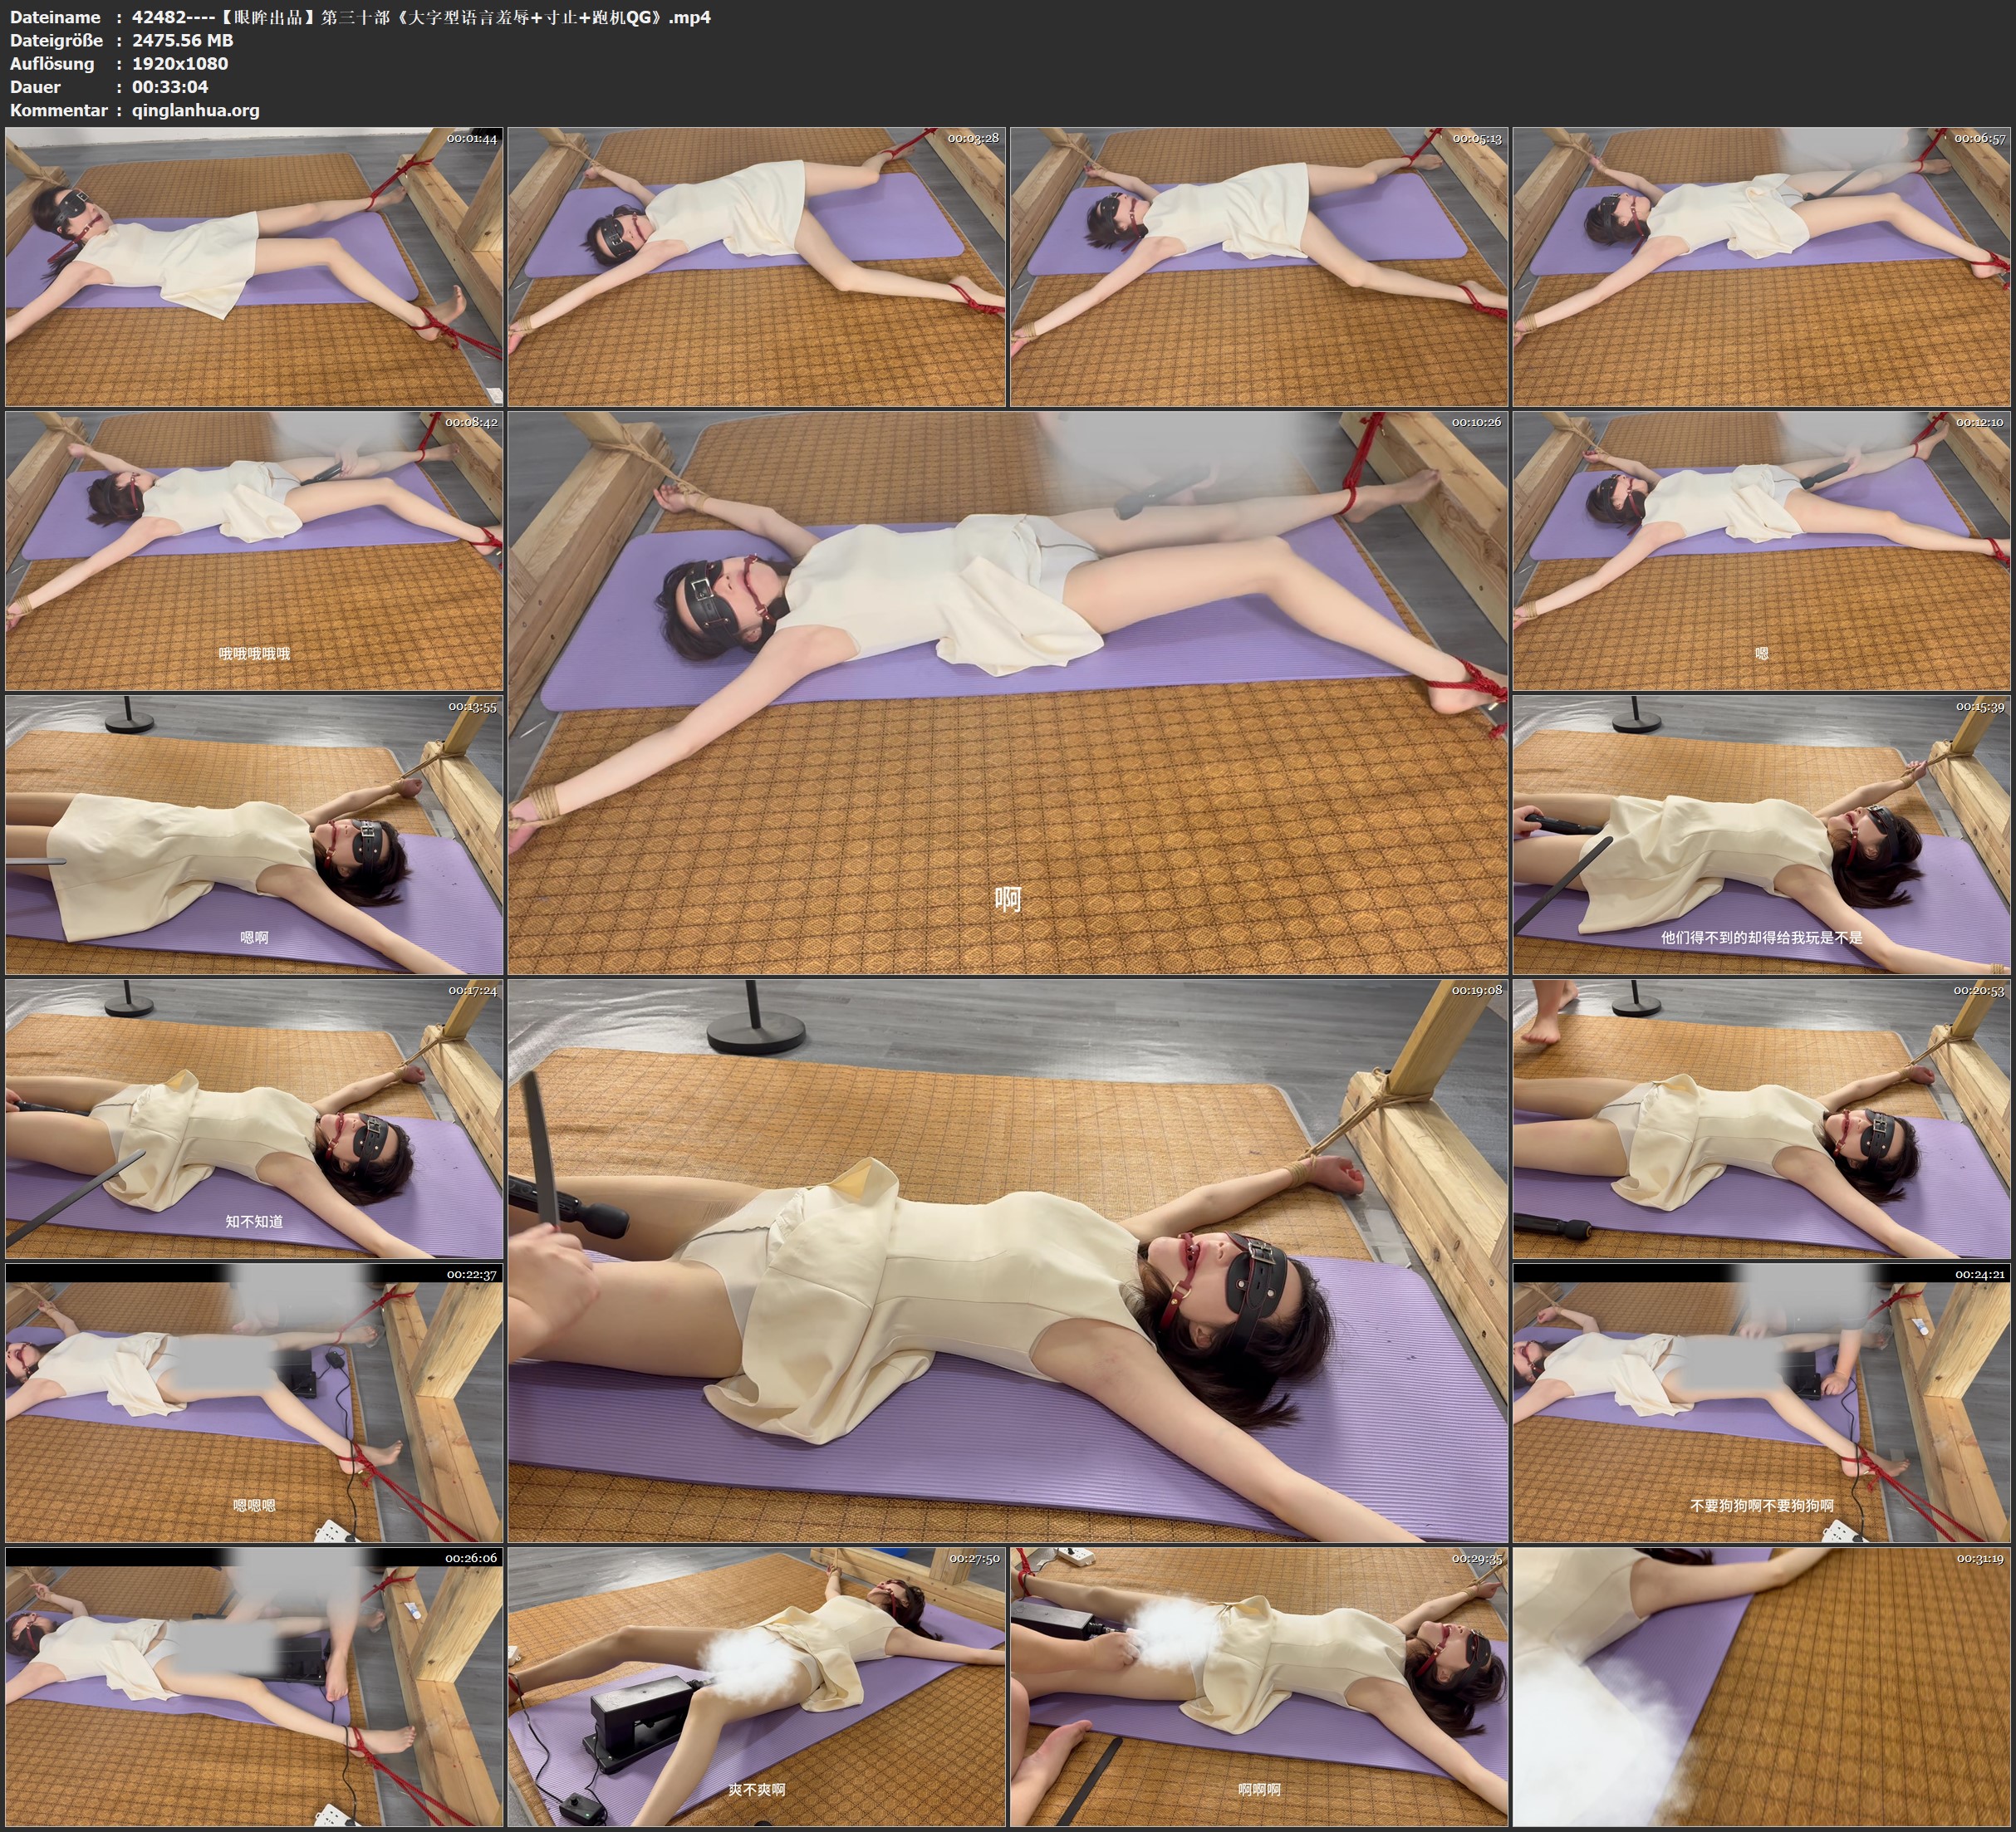2016x1832 pixels.
Task: Select the thumbnail marked 00:13:55
Action: pos(254,835)
